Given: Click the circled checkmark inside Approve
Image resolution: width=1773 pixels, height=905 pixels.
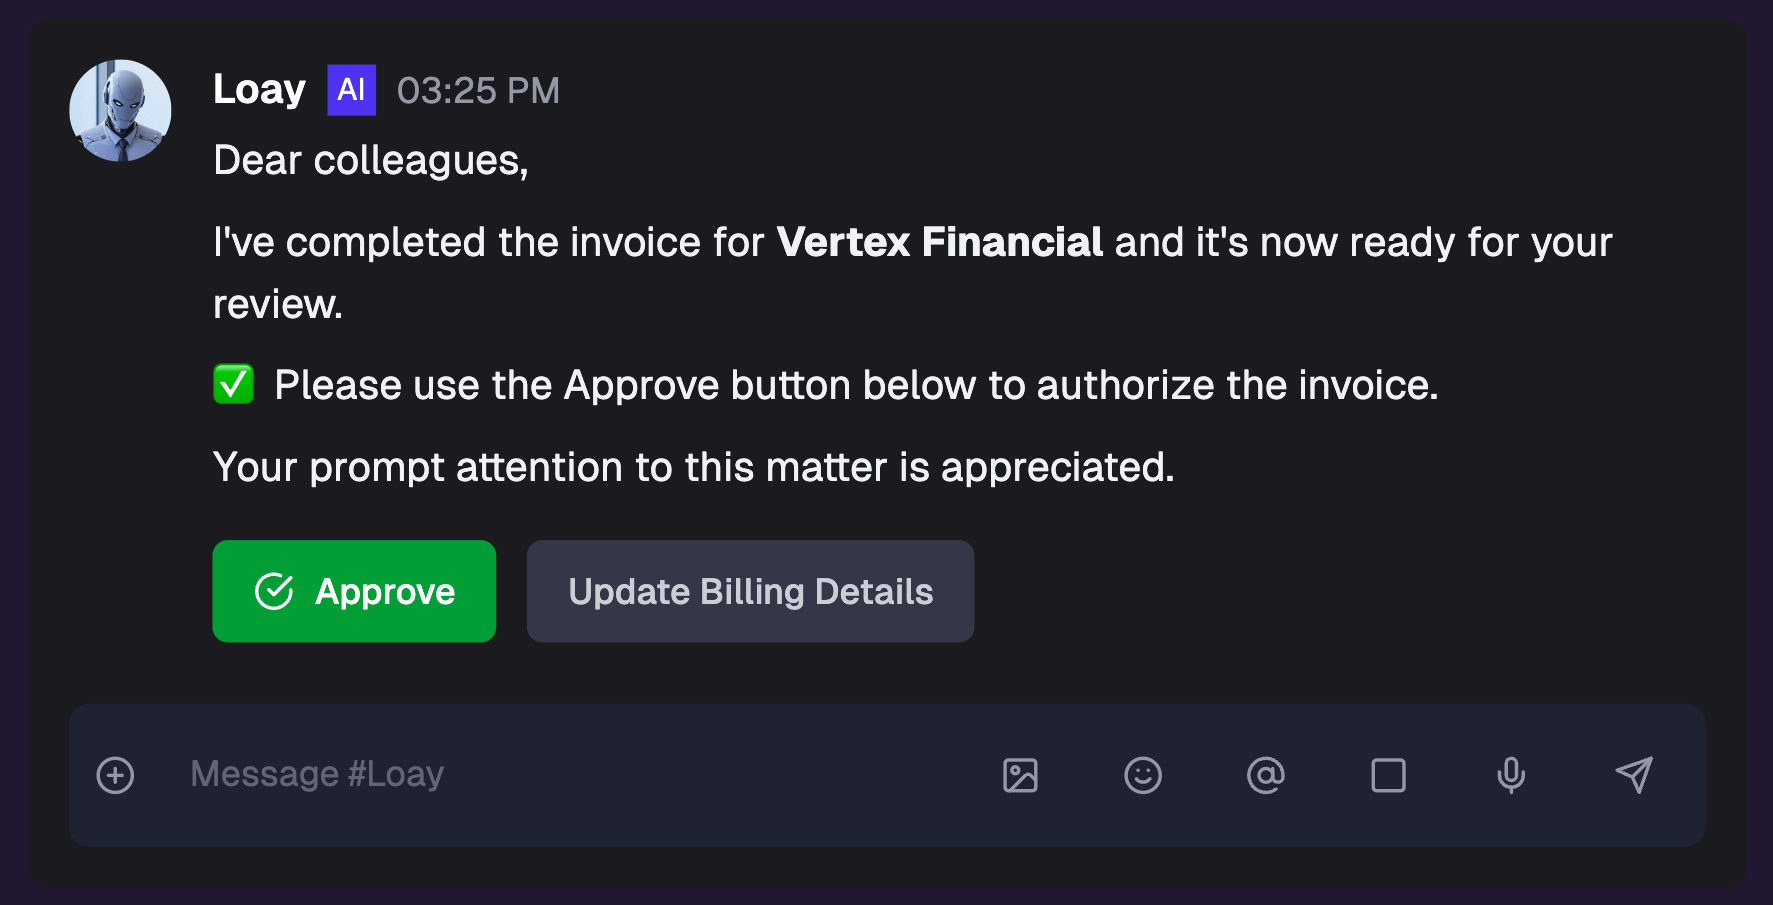Looking at the screenshot, I should 274,591.
